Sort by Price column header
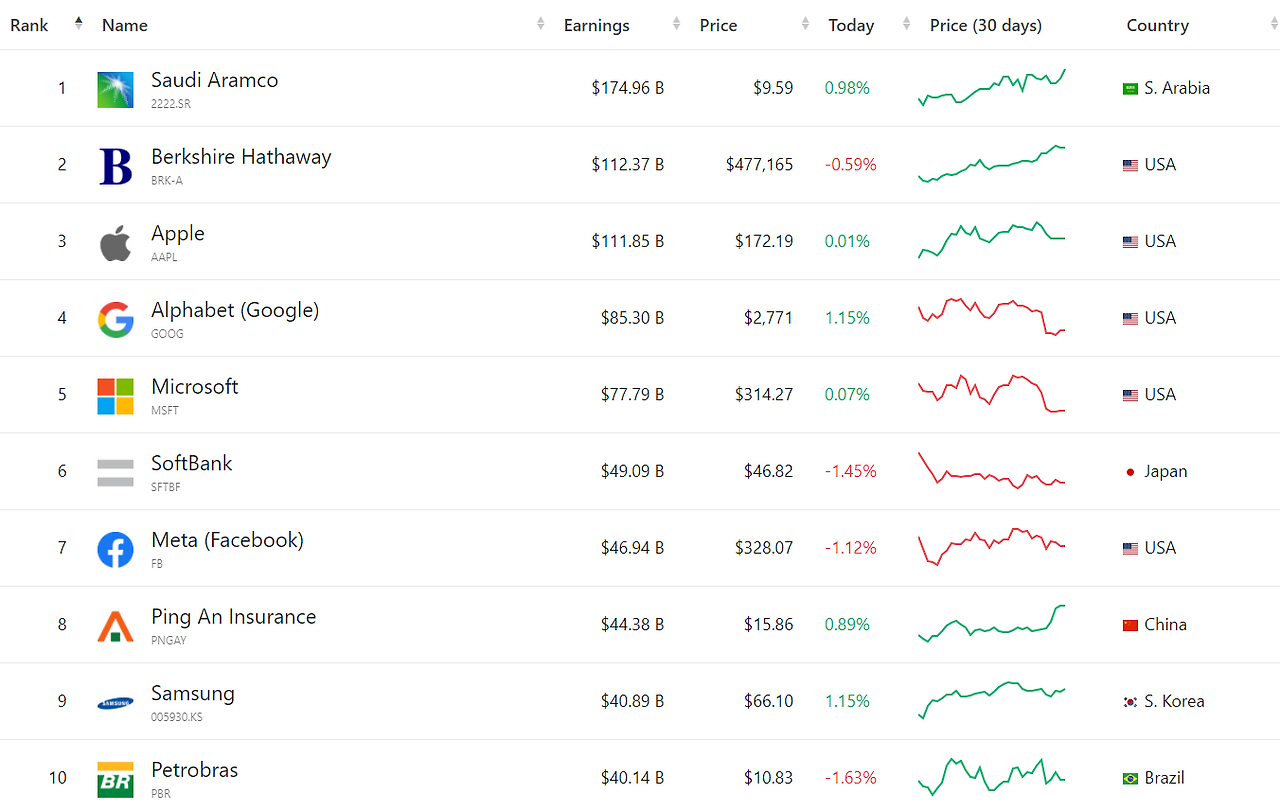 click(x=718, y=26)
